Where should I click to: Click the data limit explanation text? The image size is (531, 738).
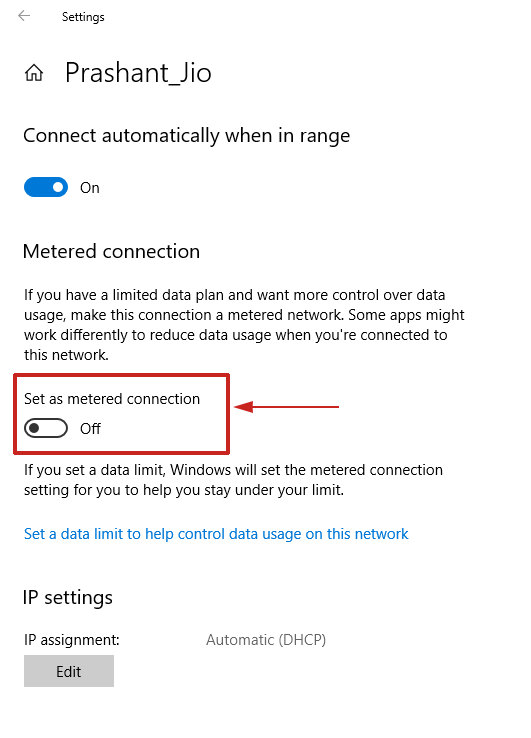click(x=233, y=480)
